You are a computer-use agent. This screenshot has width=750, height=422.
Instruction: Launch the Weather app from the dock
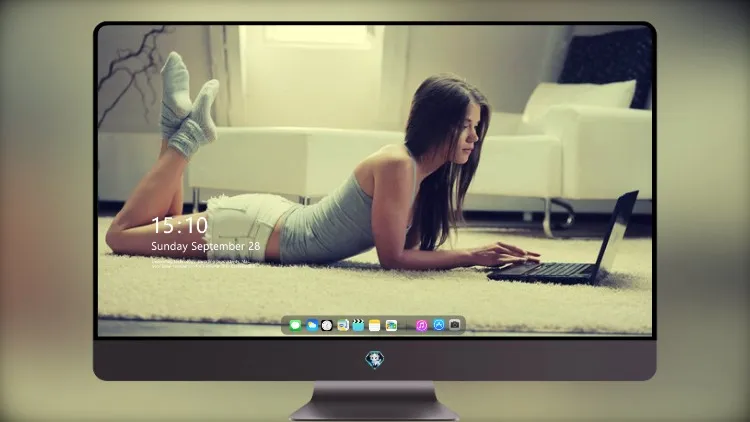[312, 325]
